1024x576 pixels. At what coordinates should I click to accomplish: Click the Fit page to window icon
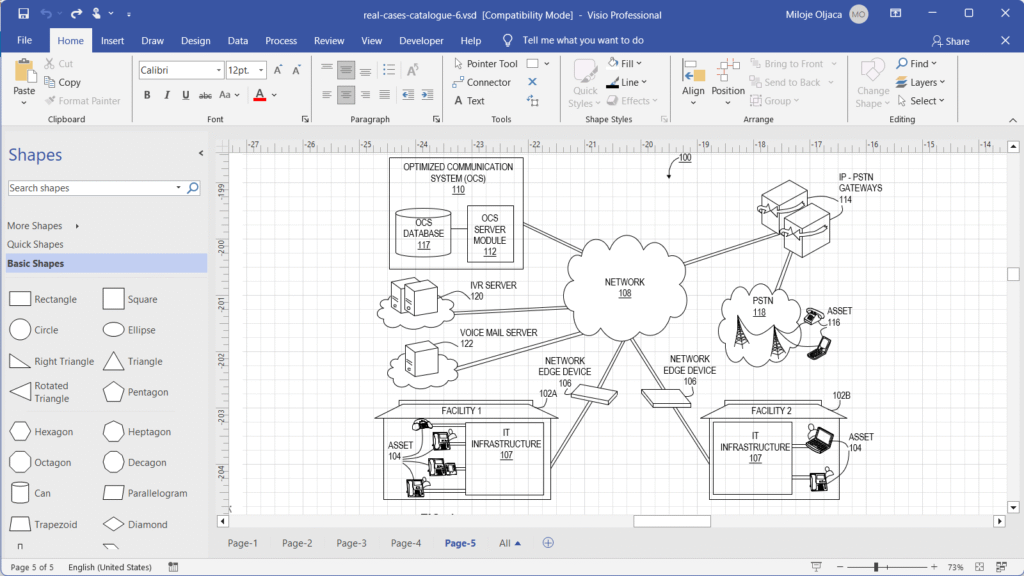(x=979, y=566)
